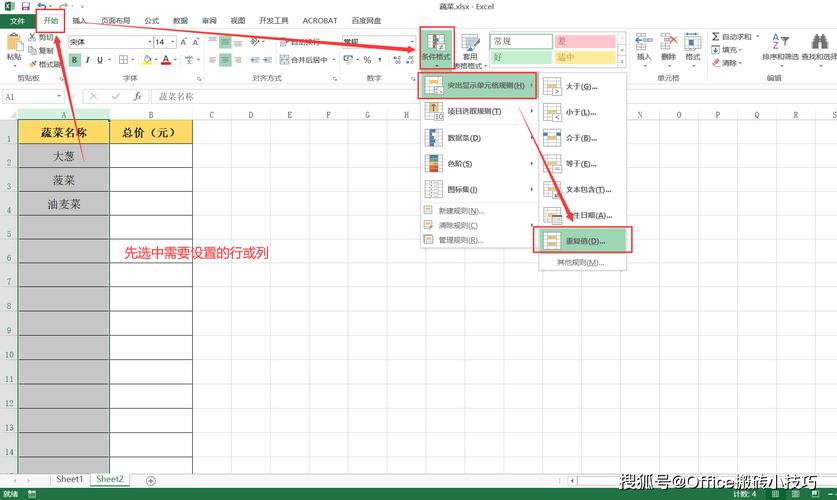
Task: Select 小于(L)... rule
Action: pos(582,113)
